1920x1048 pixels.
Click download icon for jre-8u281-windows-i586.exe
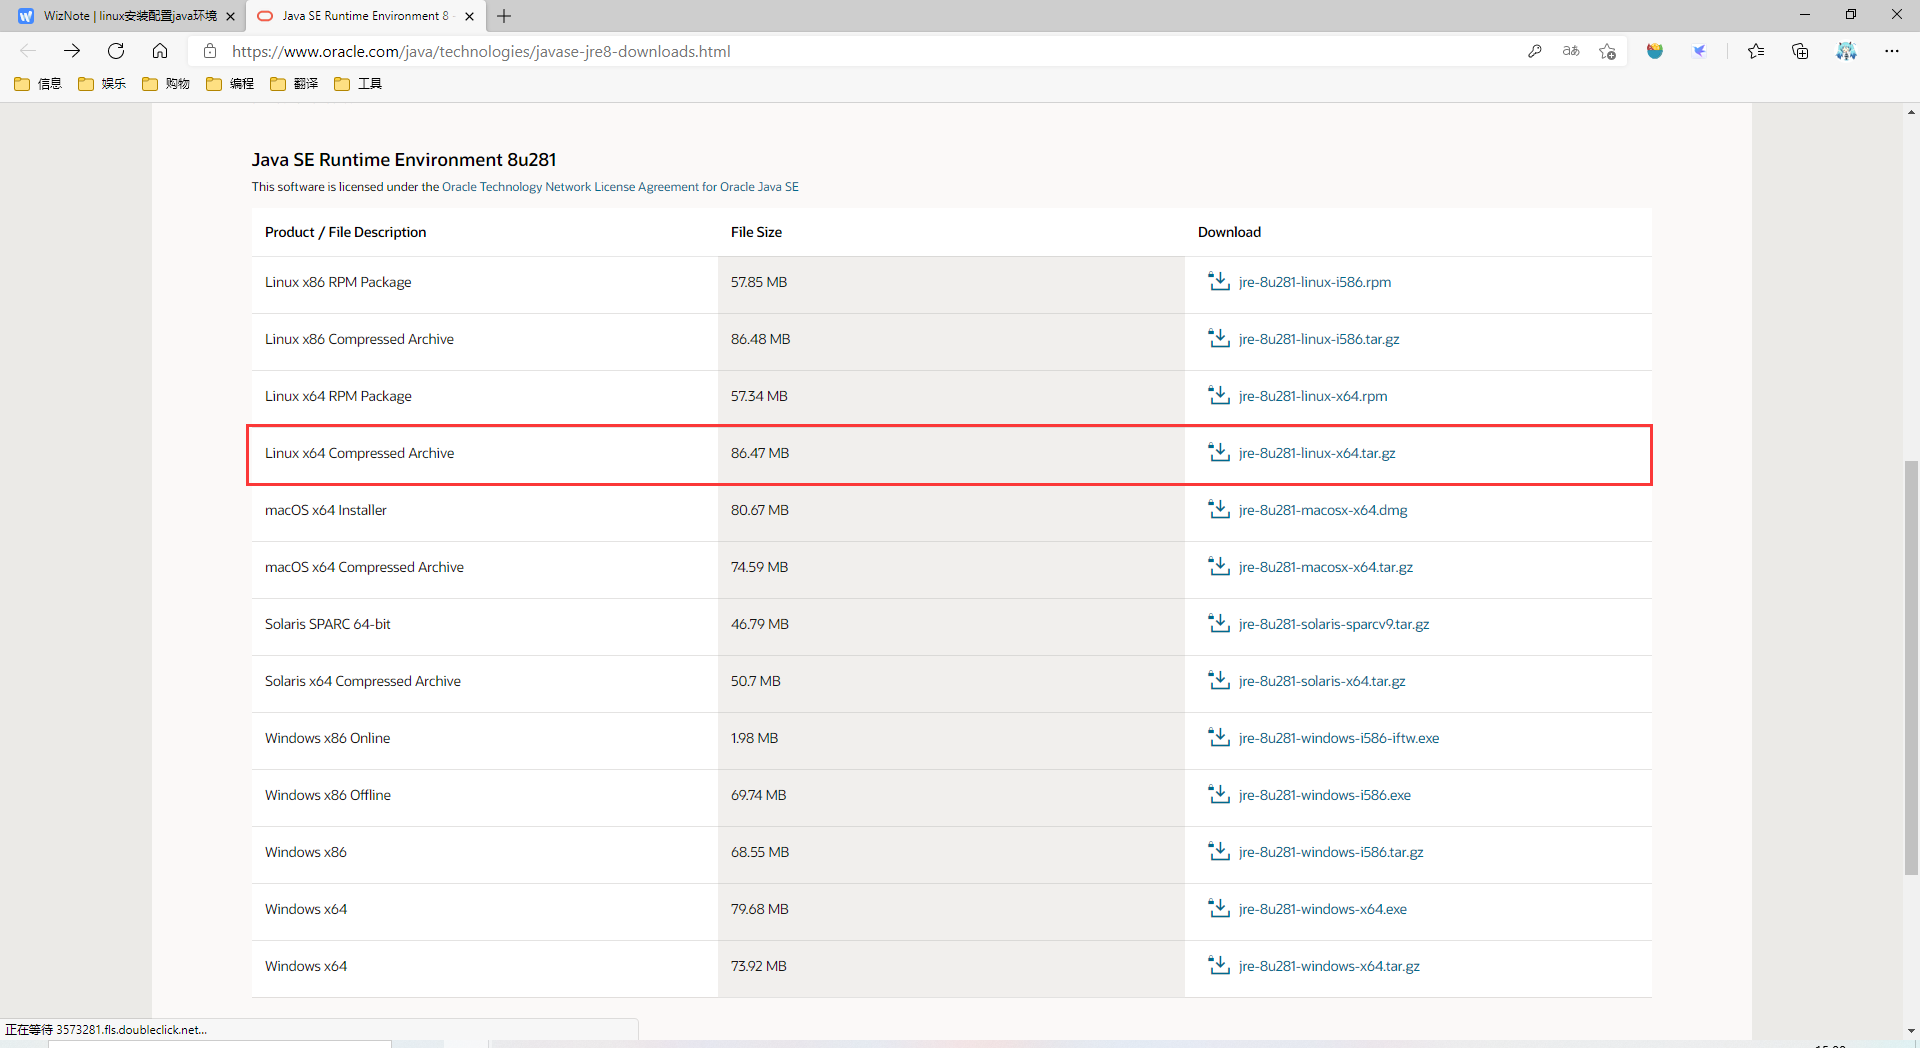point(1218,794)
